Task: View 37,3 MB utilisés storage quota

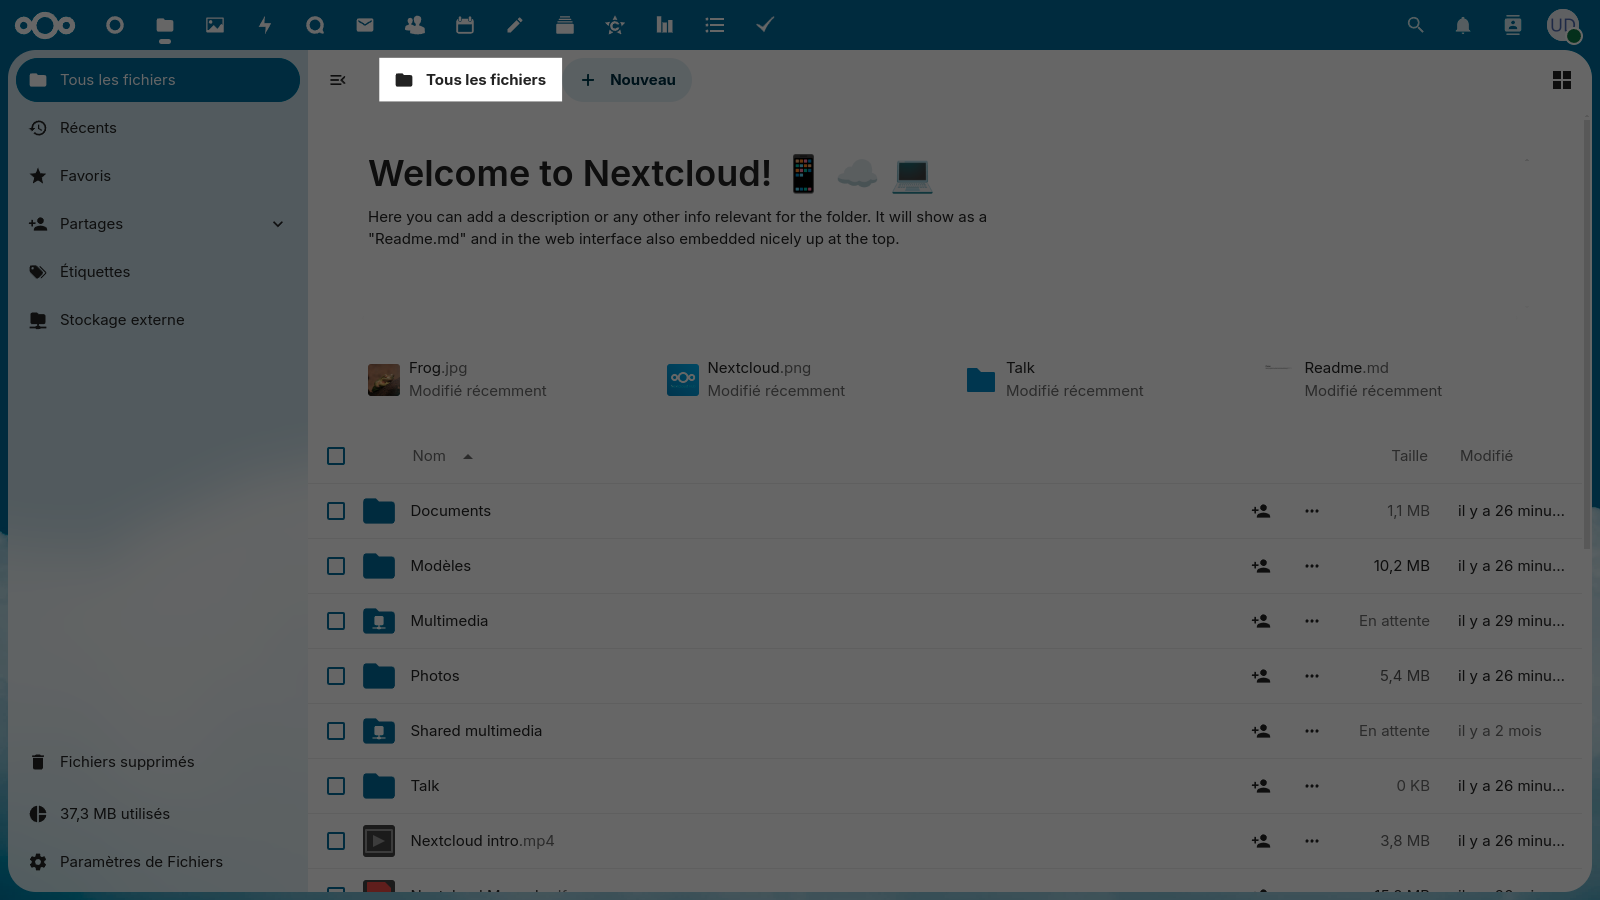Action: 158,814
